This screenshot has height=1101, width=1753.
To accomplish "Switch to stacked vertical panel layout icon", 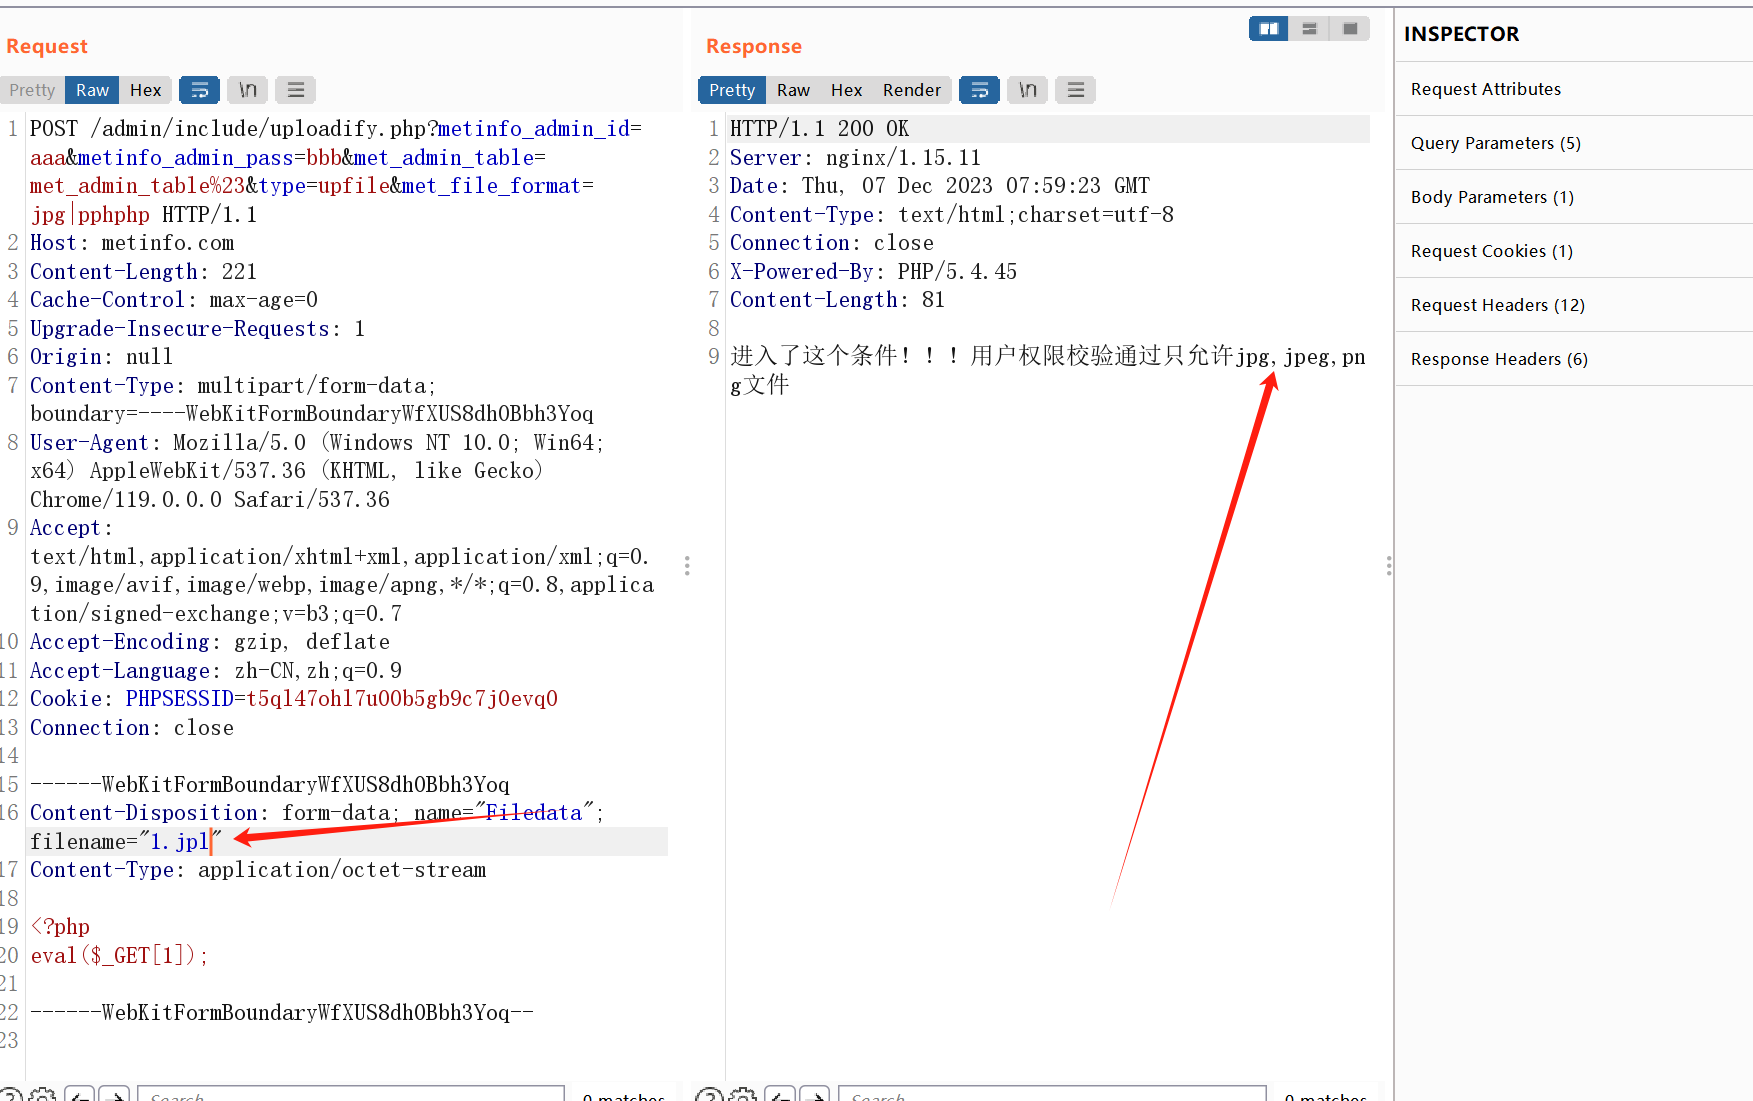I will click(1309, 28).
